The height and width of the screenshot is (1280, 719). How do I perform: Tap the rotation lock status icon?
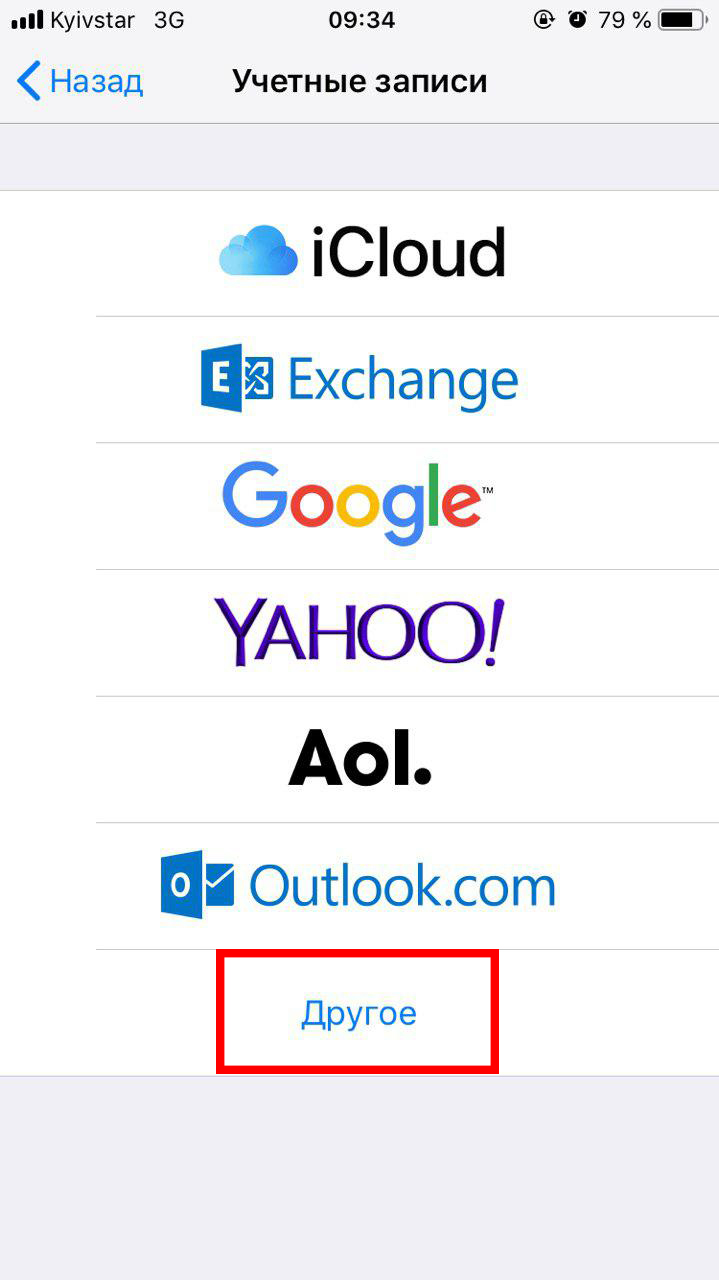pyautogui.click(x=544, y=20)
